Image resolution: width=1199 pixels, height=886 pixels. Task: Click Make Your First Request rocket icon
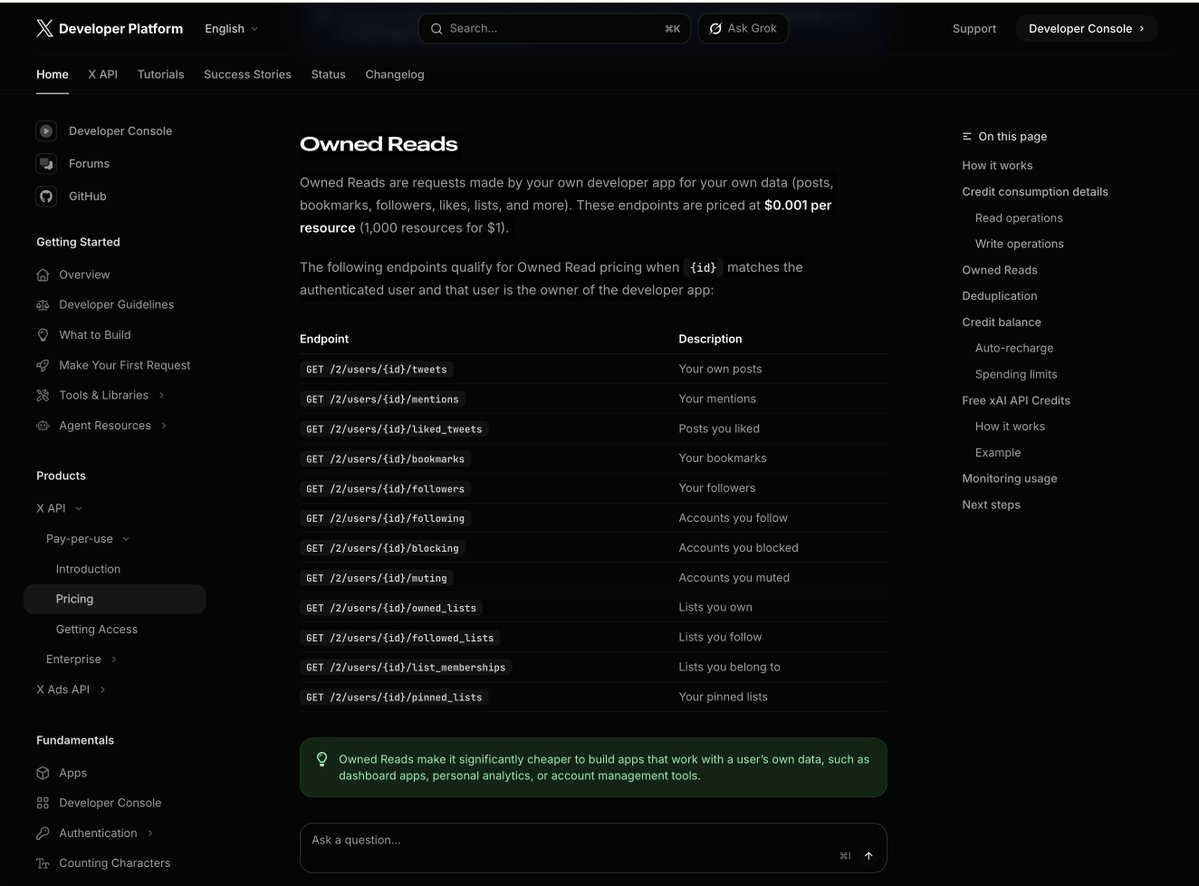[43, 365]
